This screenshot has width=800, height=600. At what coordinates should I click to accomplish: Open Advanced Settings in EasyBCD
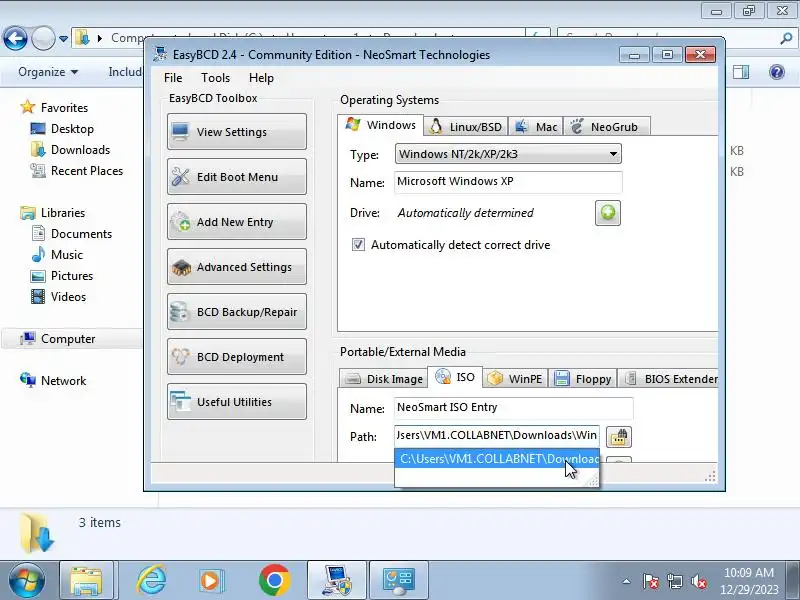[237, 266]
